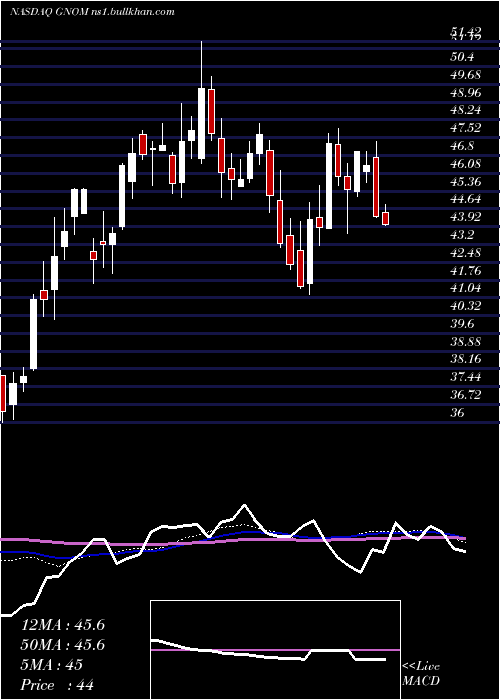
Task: Select the 36 price level label
Action: point(458,412)
